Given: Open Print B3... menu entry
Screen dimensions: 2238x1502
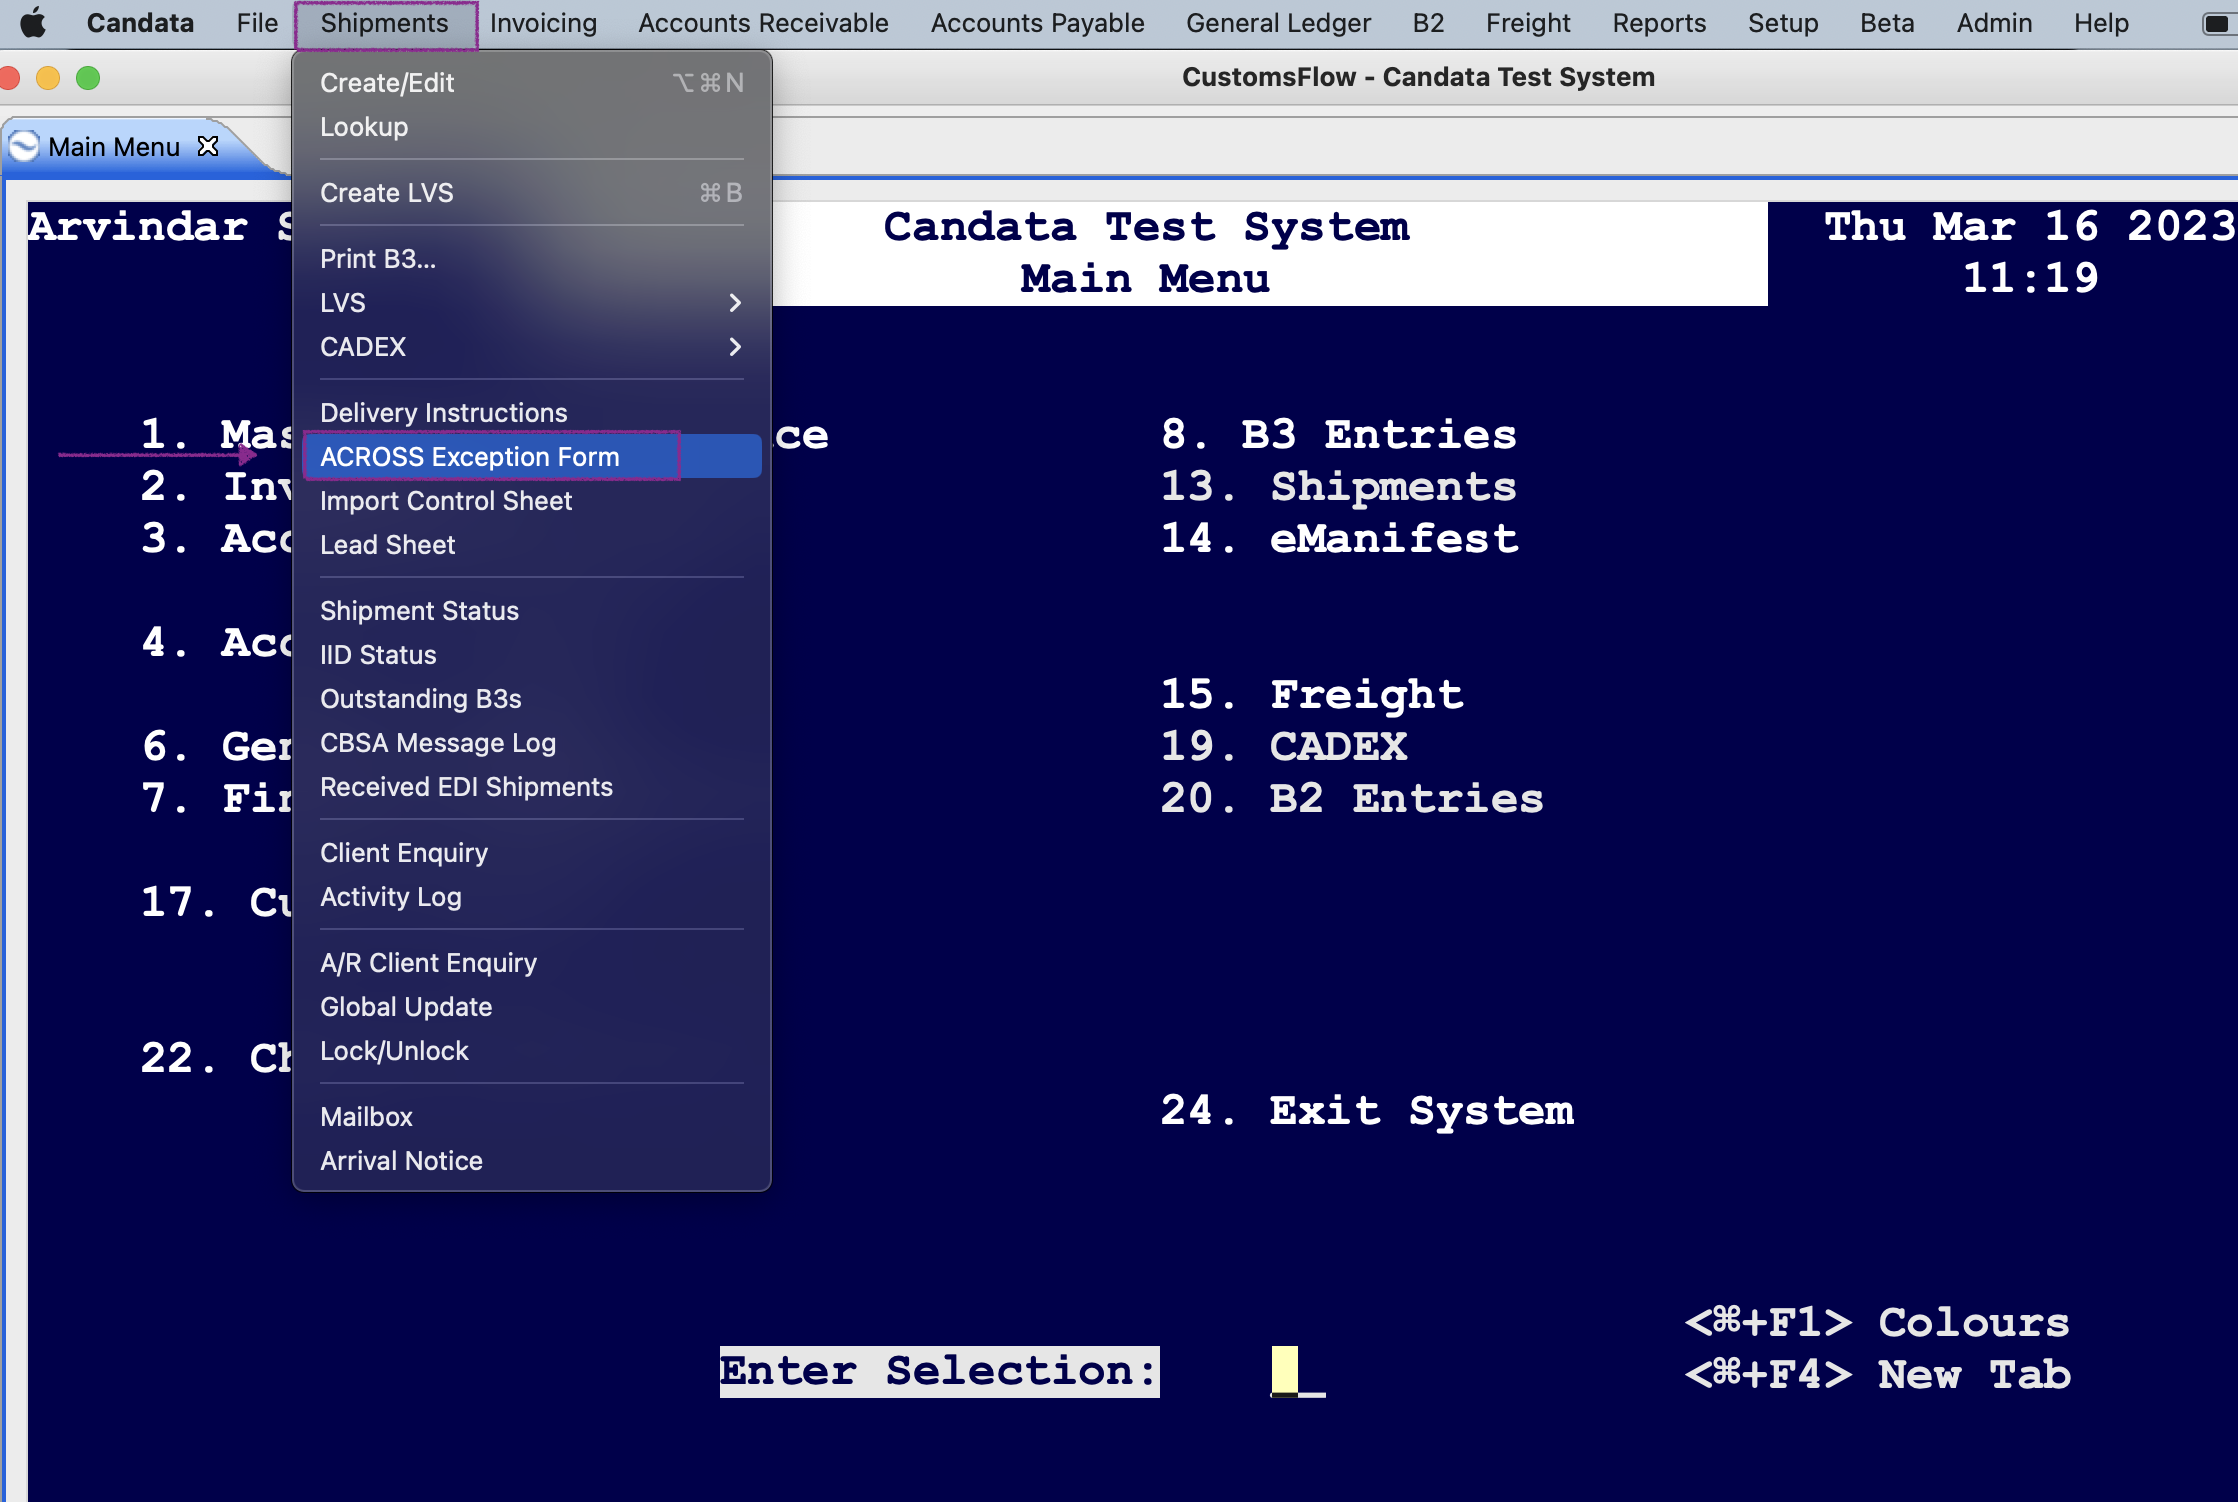Looking at the screenshot, I should pyautogui.click(x=531, y=258).
